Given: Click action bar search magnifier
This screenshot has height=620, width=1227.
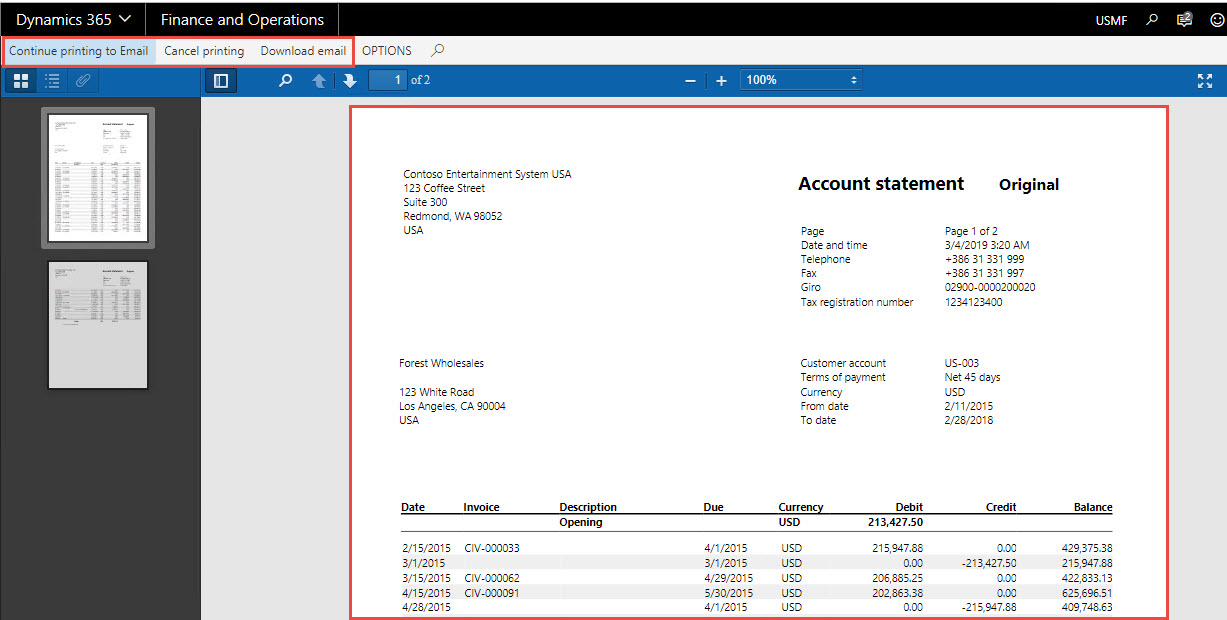Looking at the screenshot, I should coord(437,51).
